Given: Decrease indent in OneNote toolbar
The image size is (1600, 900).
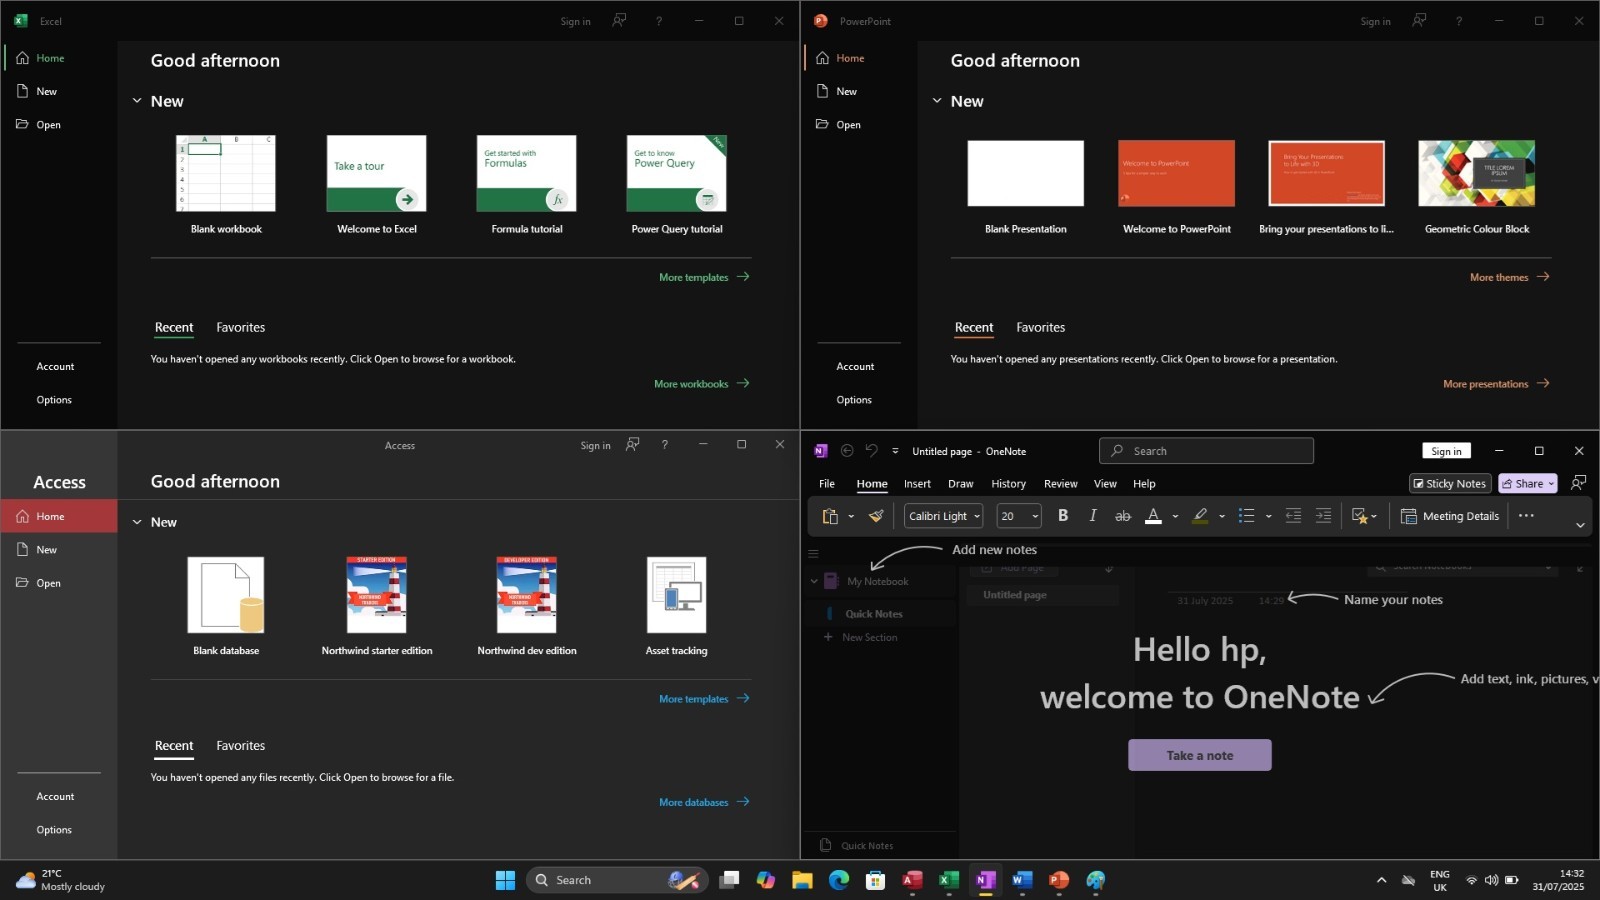Looking at the screenshot, I should (x=1293, y=516).
